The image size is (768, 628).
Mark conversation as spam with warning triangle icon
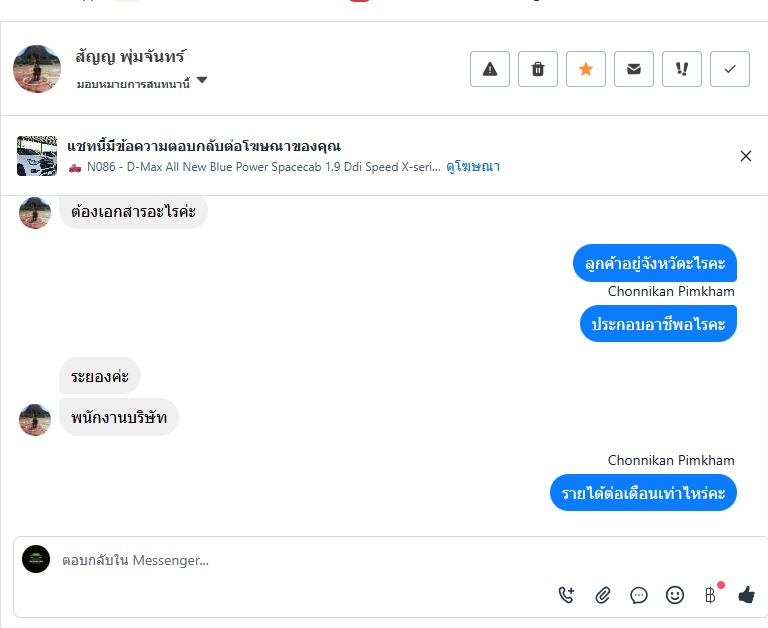(490, 69)
